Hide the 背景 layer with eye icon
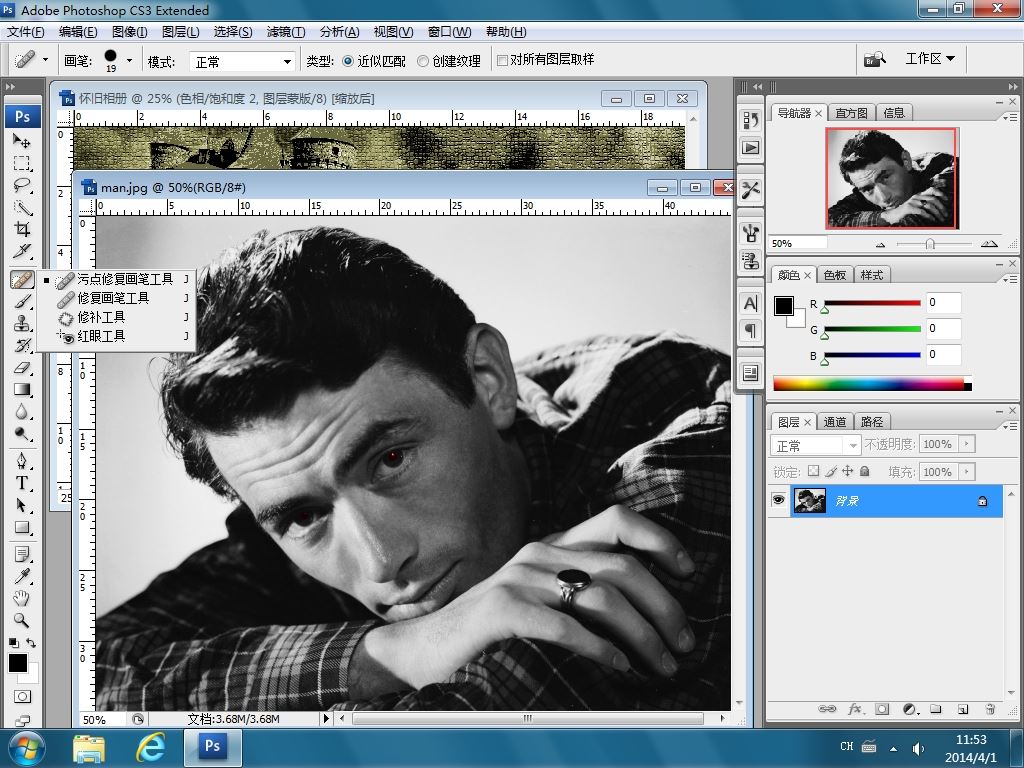 tap(779, 501)
